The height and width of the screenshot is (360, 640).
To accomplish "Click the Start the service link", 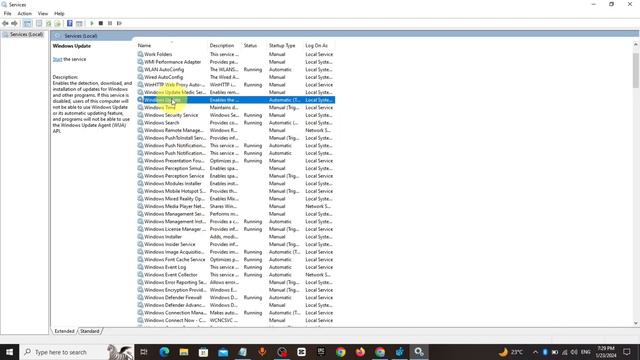I will (x=57, y=59).
